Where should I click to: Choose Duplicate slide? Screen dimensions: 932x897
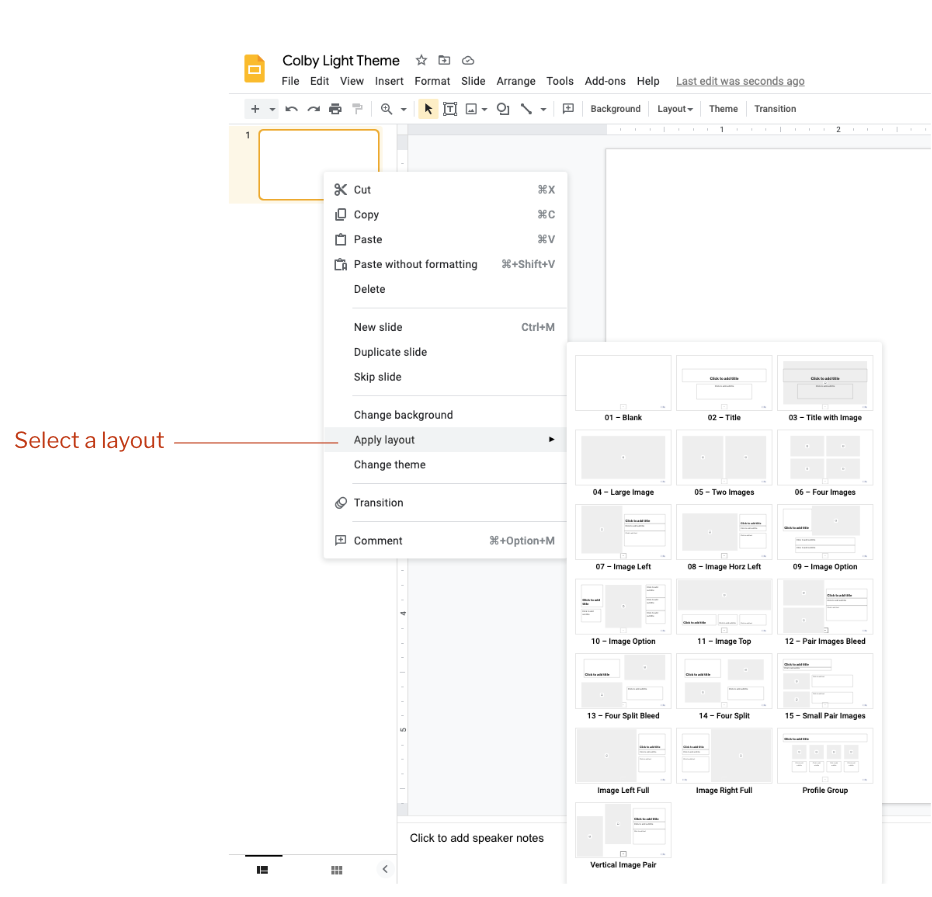[x=445, y=352]
